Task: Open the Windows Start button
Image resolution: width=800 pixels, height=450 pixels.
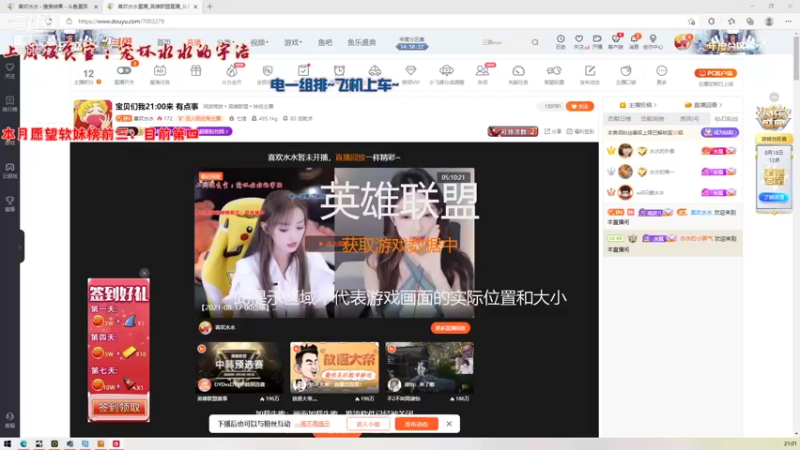Action: click(x=7, y=444)
